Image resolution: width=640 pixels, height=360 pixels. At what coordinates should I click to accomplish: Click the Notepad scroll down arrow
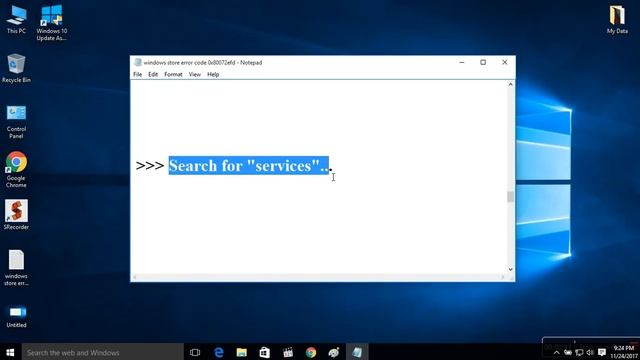point(510,269)
